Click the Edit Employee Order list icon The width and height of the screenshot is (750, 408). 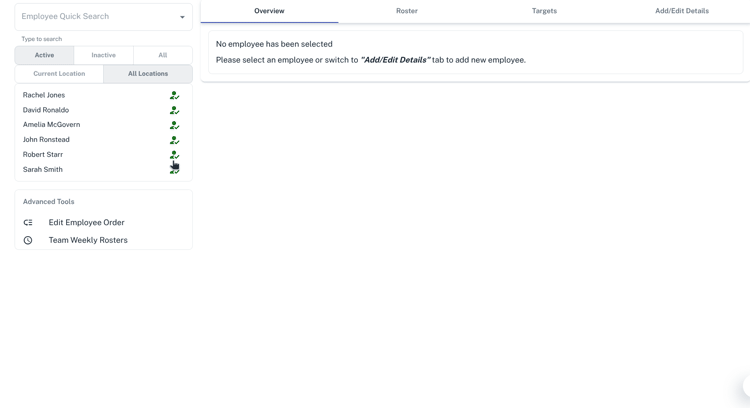click(28, 223)
